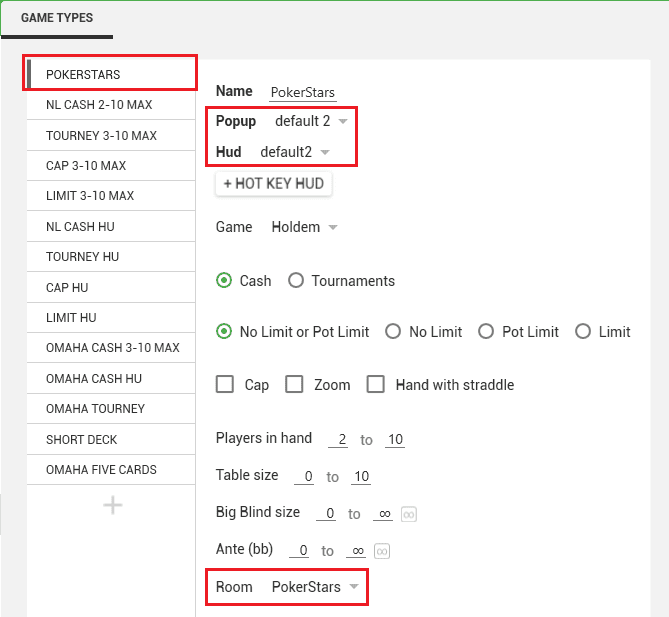Edit Players in hand minimum value 2

point(338,439)
